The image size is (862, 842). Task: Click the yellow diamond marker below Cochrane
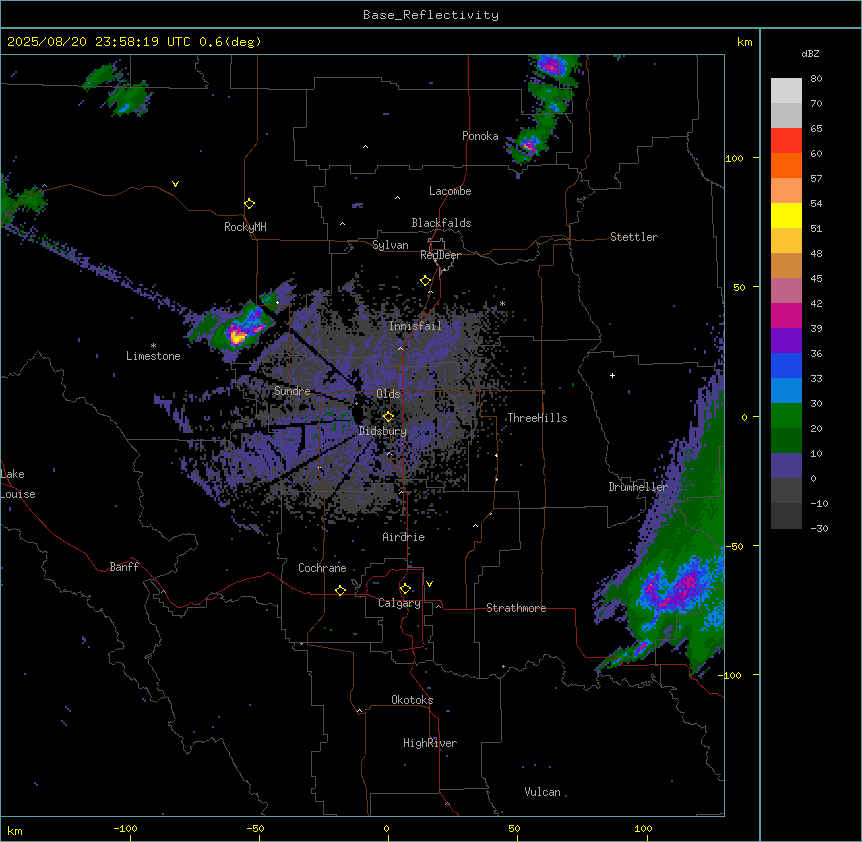[340, 590]
